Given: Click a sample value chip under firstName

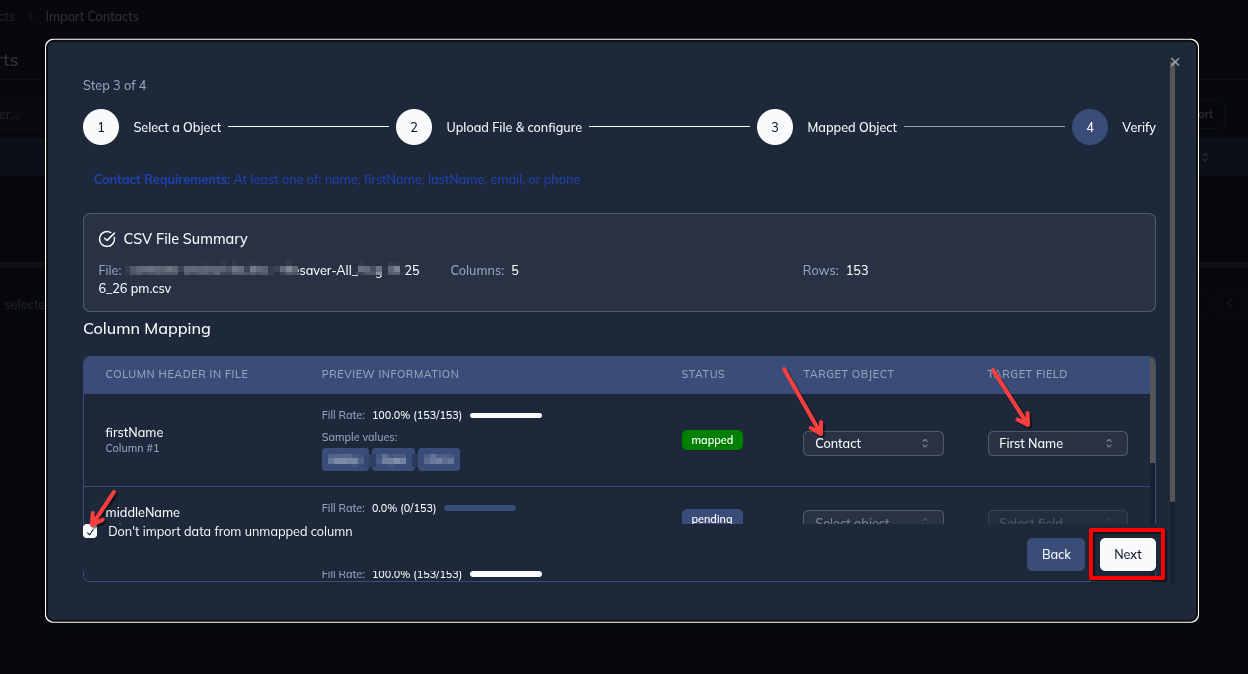Looking at the screenshot, I should coord(345,459).
